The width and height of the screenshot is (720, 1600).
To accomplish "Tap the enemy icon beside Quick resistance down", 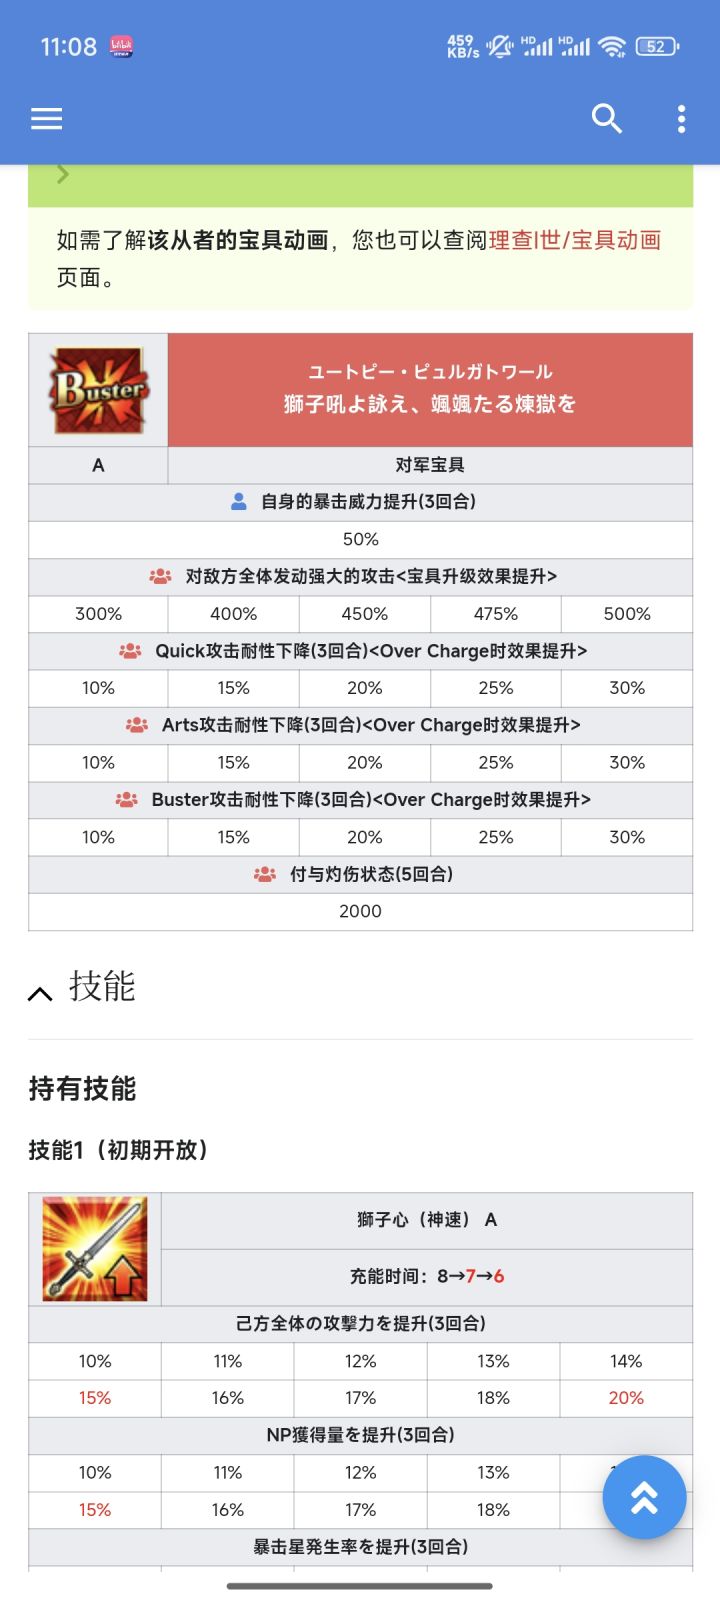I will tap(130, 651).
